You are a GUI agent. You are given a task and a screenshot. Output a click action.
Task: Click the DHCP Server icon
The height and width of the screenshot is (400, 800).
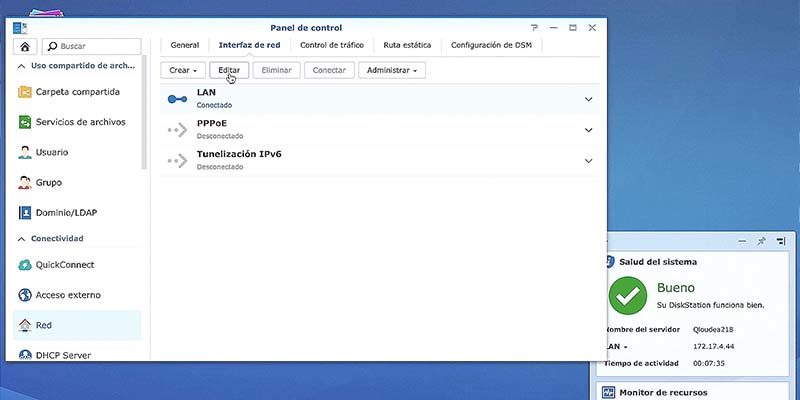click(24, 355)
